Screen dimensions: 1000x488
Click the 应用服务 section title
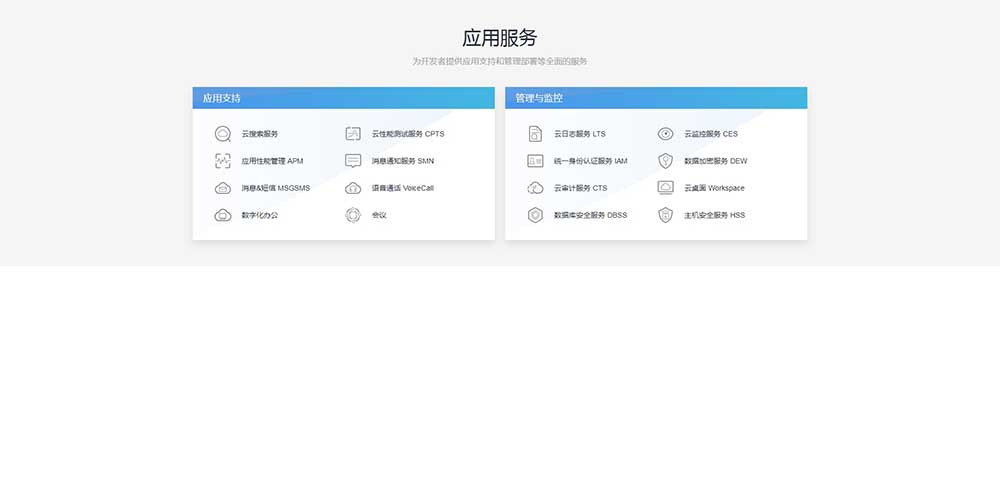tap(499, 38)
